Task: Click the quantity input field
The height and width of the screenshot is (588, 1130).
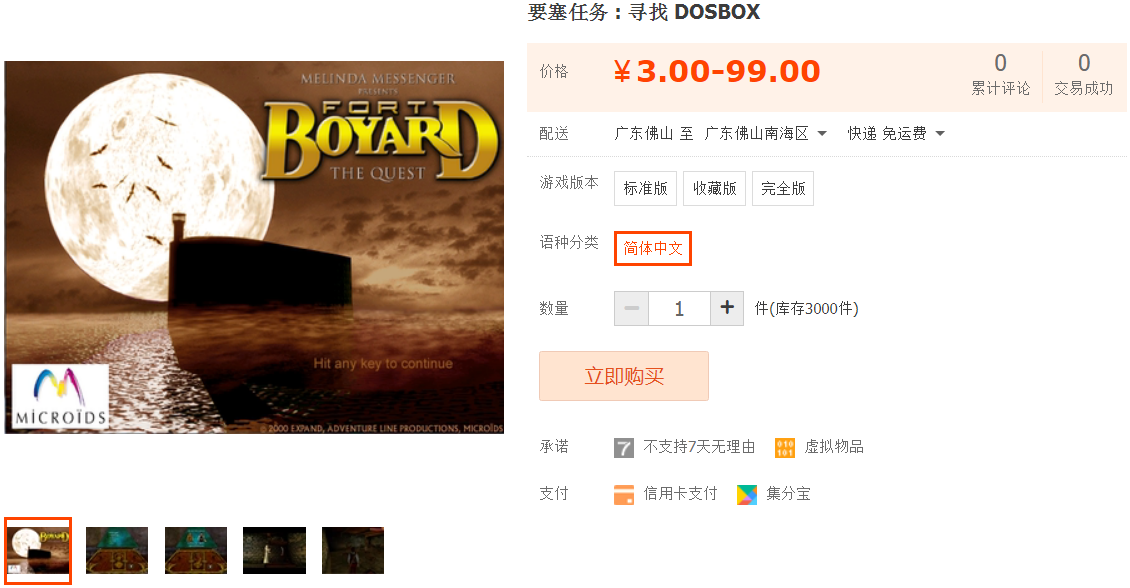Action: [679, 308]
